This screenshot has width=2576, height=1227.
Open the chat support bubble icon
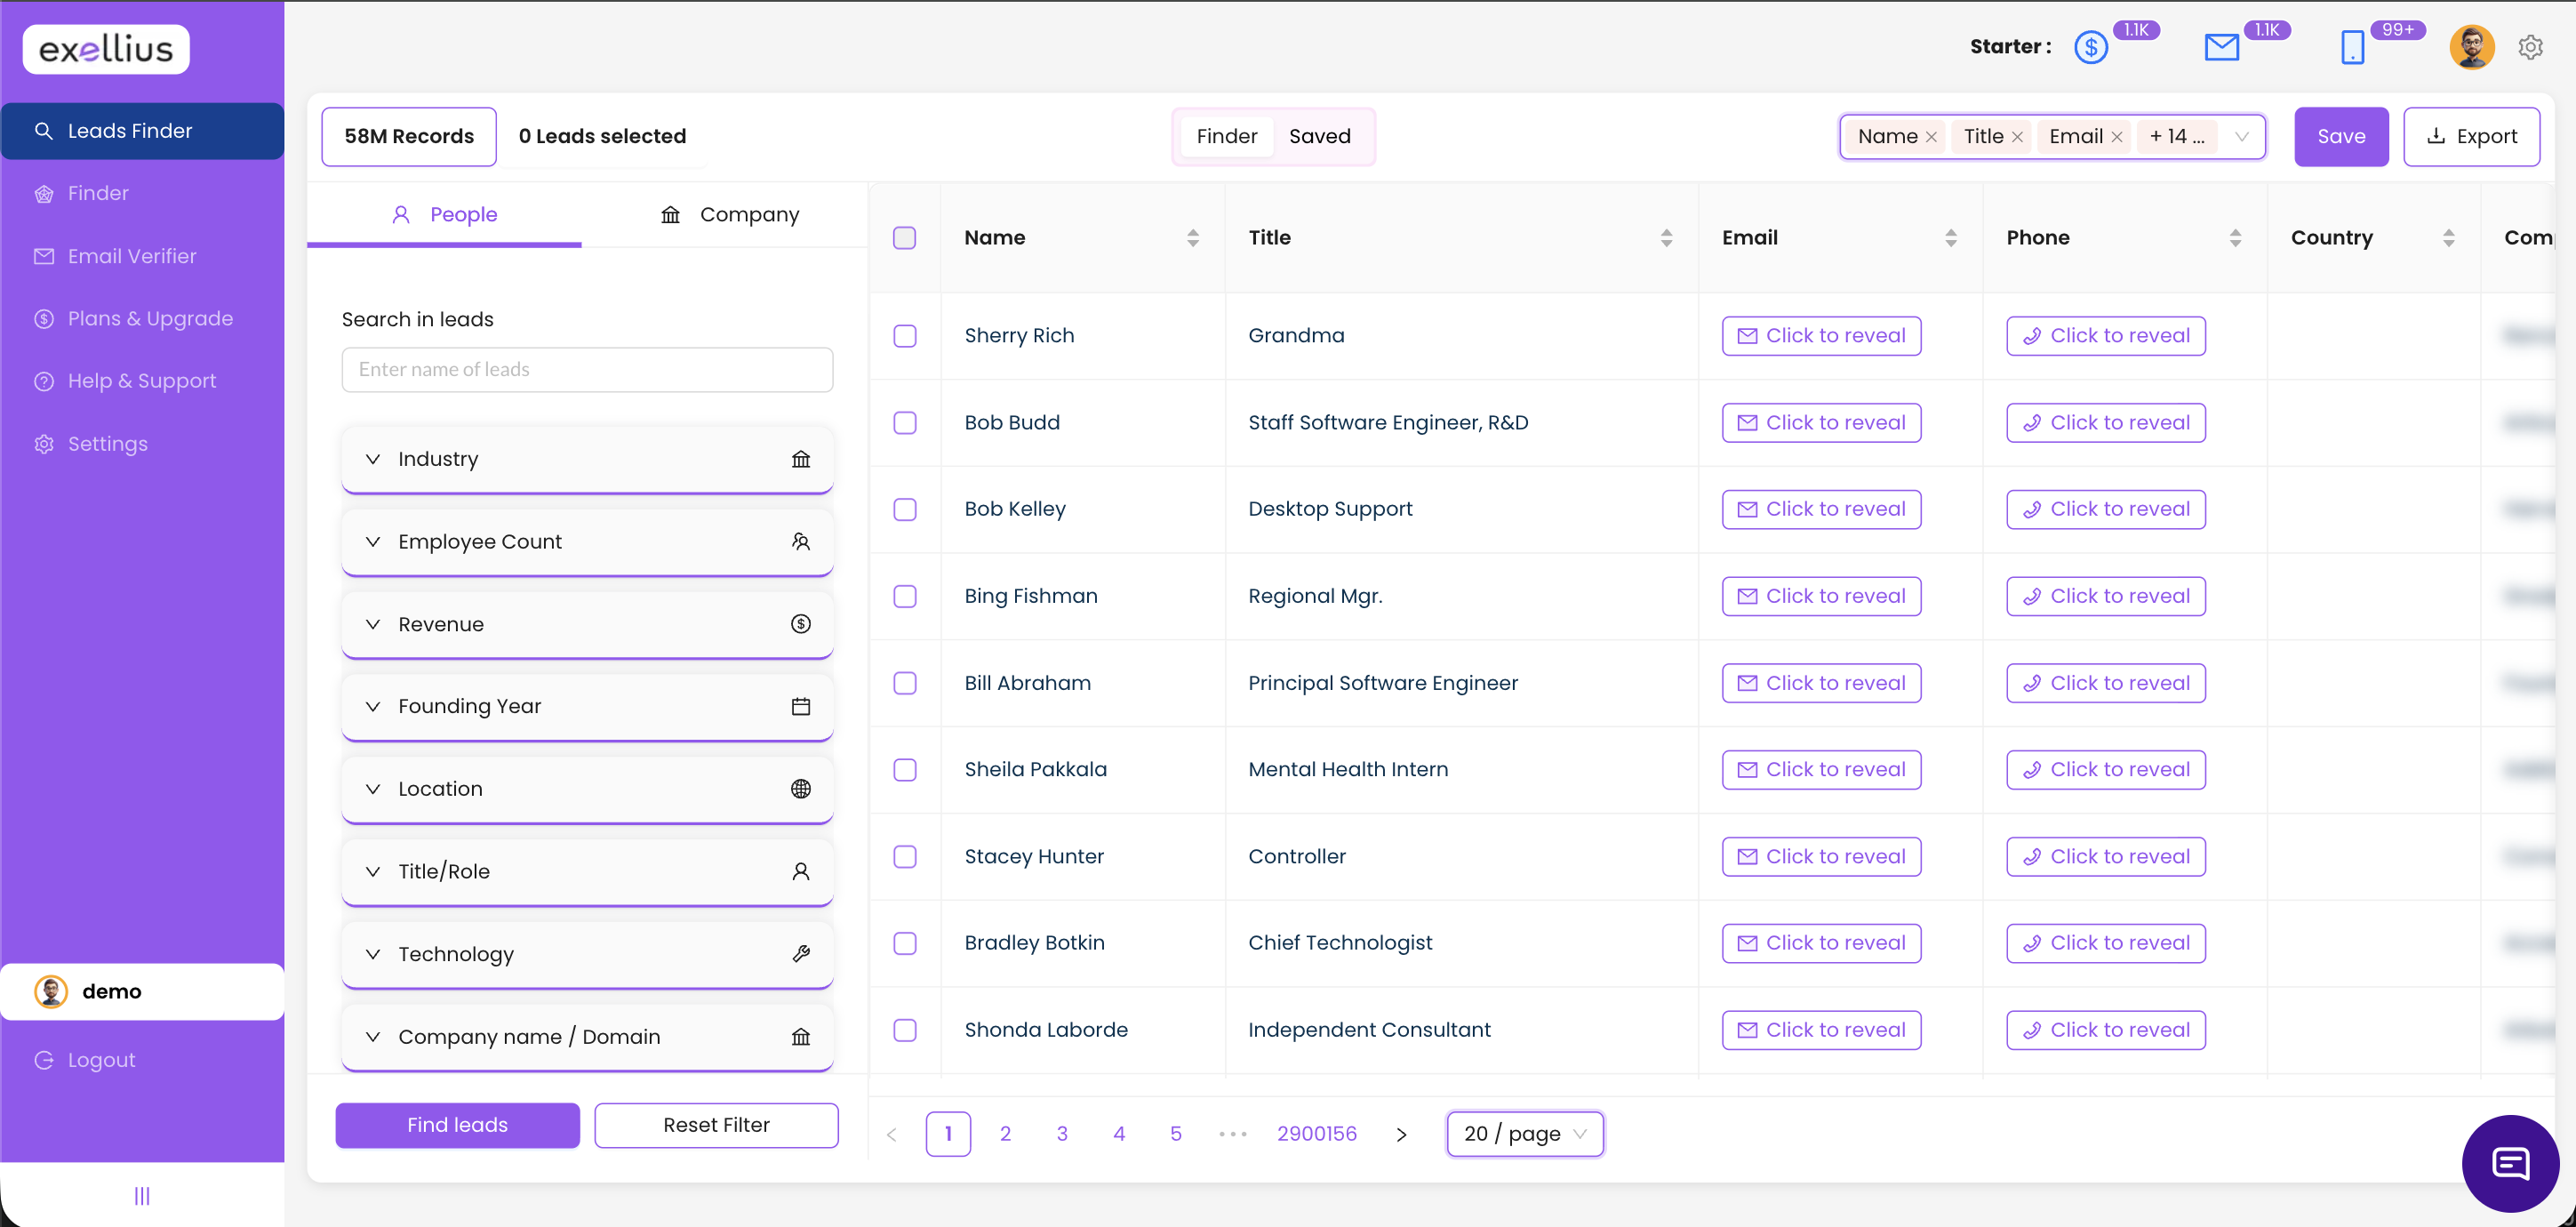pos(2510,1163)
